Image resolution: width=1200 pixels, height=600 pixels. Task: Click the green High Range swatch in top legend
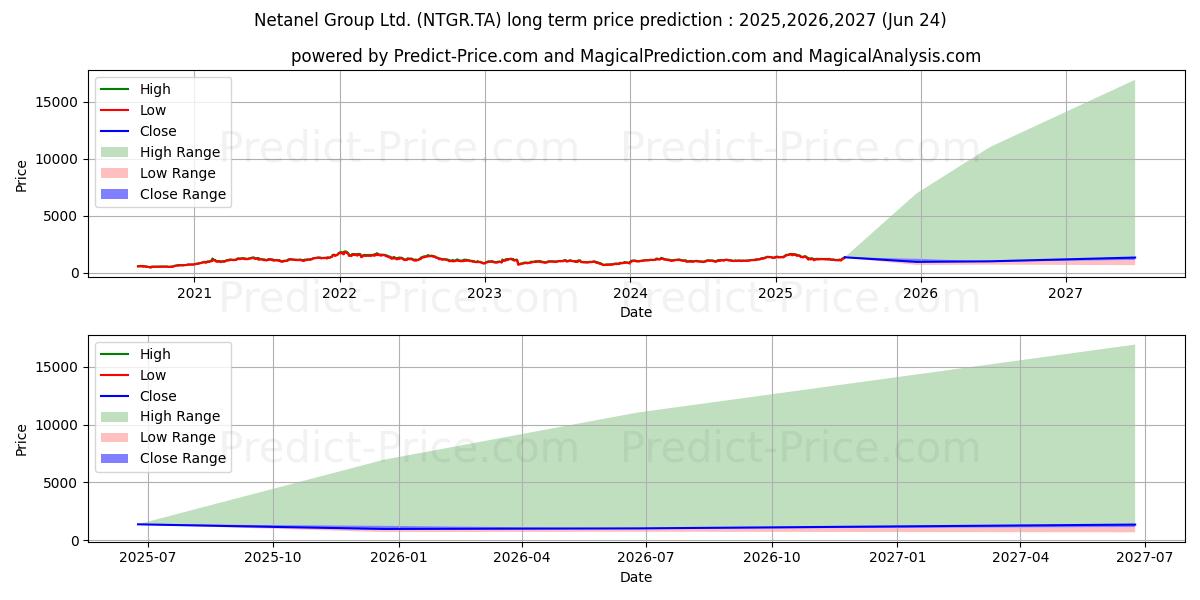pyautogui.click(x=115, y=152)
